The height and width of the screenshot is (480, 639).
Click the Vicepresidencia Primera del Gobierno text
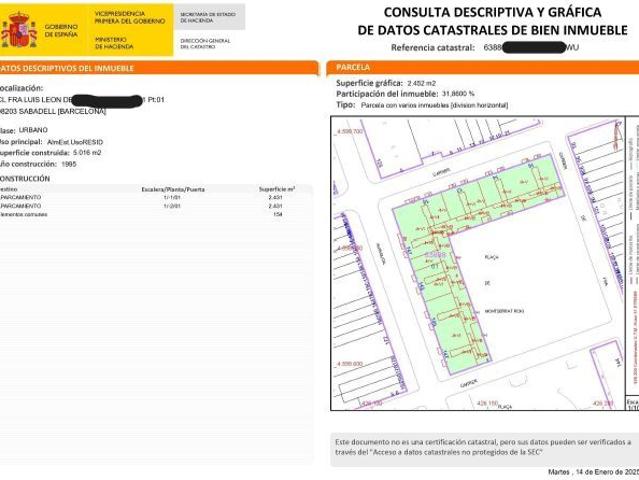coord(130,17)
